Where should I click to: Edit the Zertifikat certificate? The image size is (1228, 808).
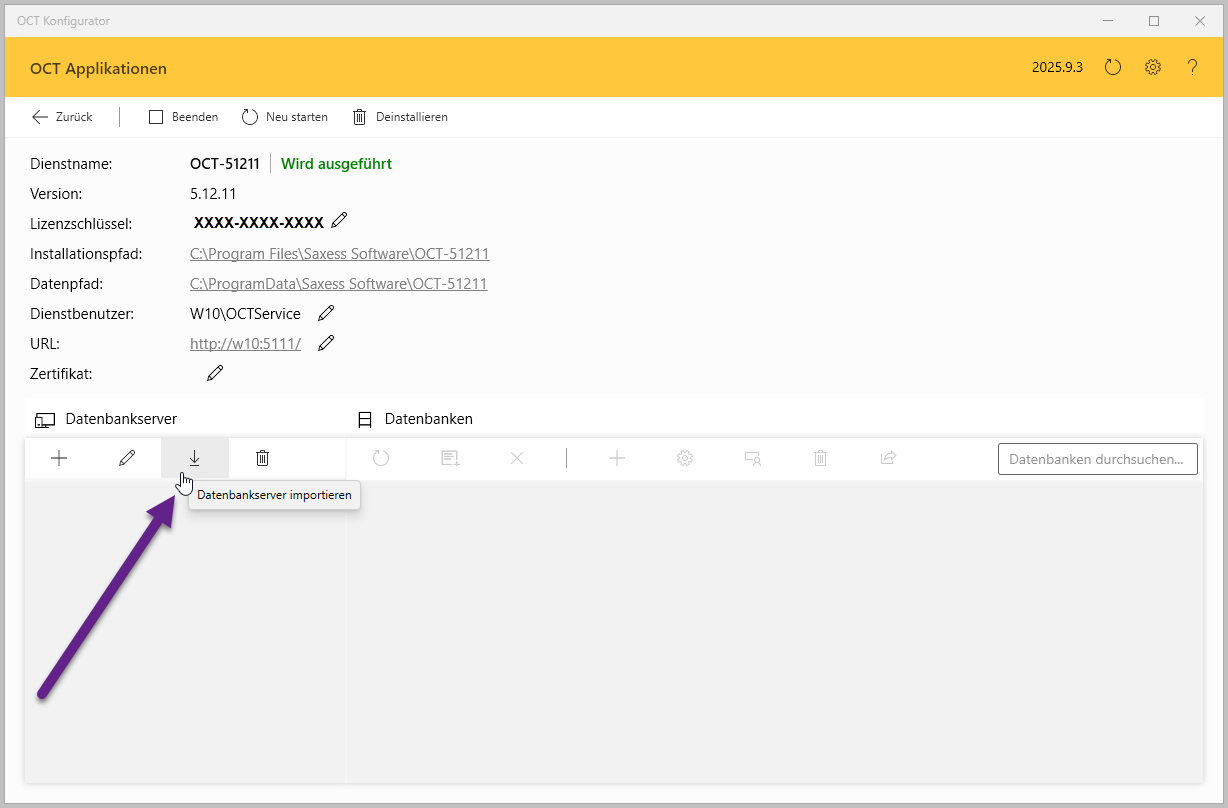[215, 374]
